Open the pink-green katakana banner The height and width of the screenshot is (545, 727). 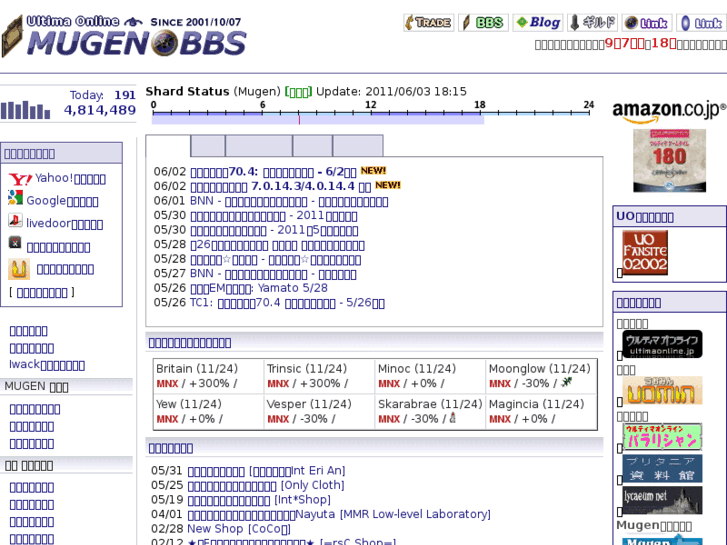(663, 436)
